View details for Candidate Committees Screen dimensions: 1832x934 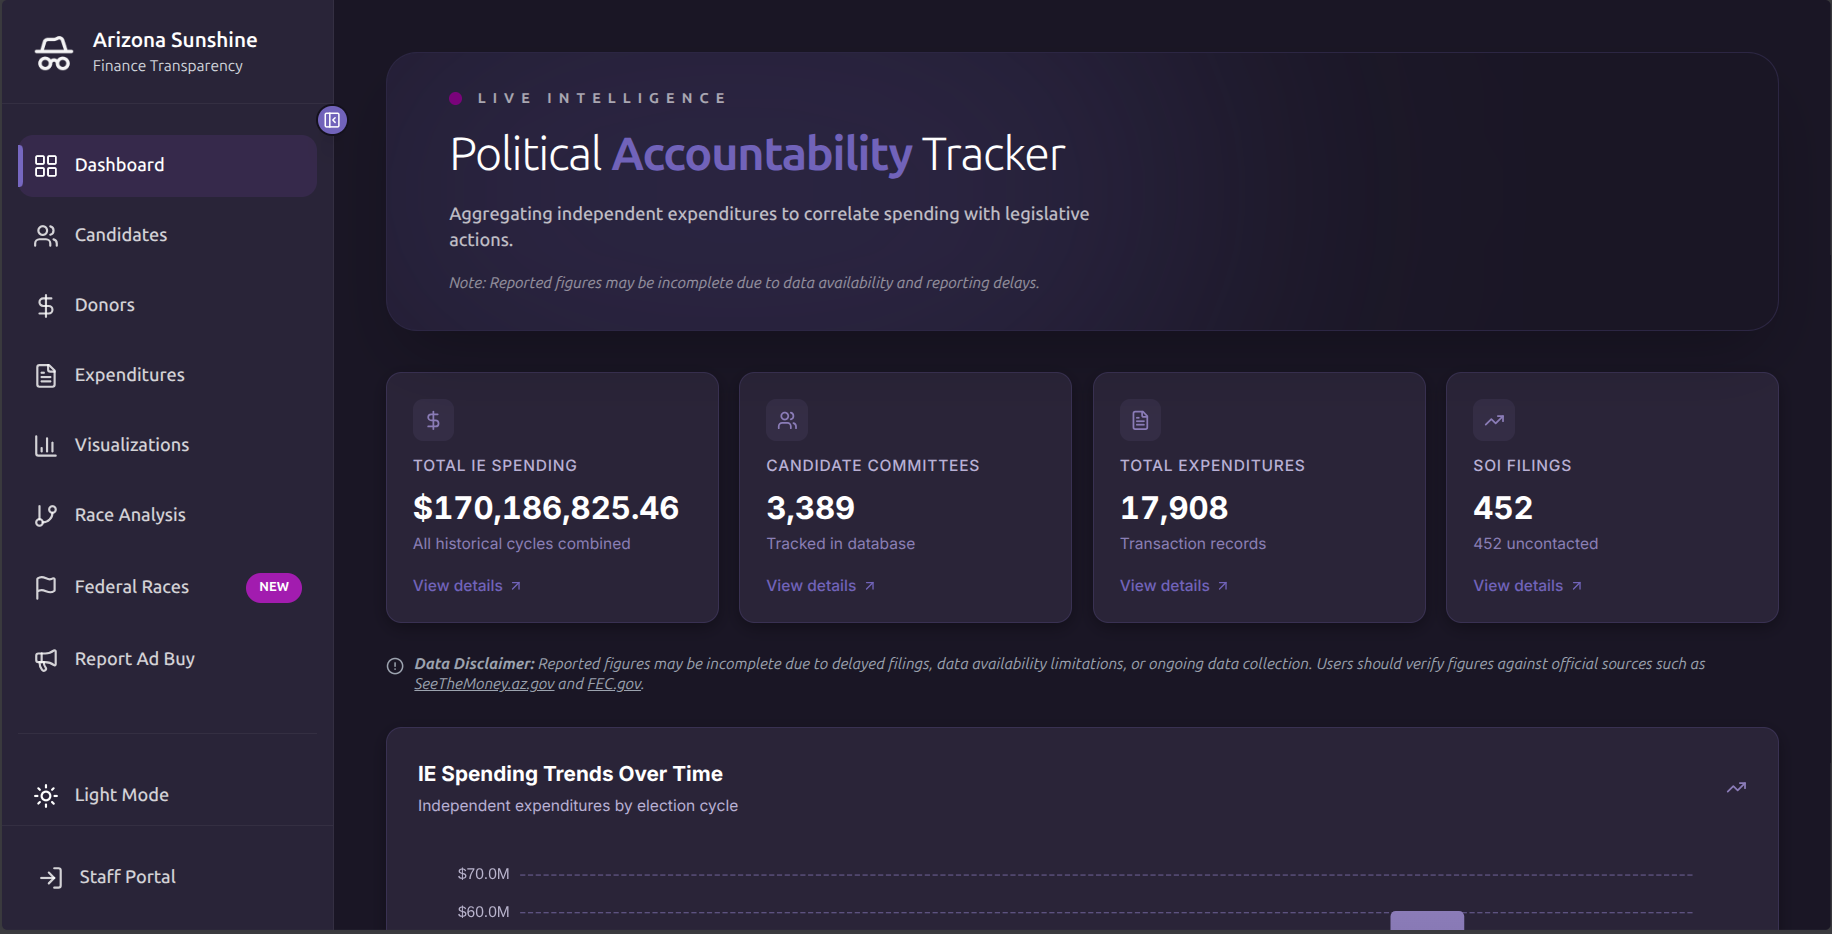pyautogui.click(x=820, y=586)
